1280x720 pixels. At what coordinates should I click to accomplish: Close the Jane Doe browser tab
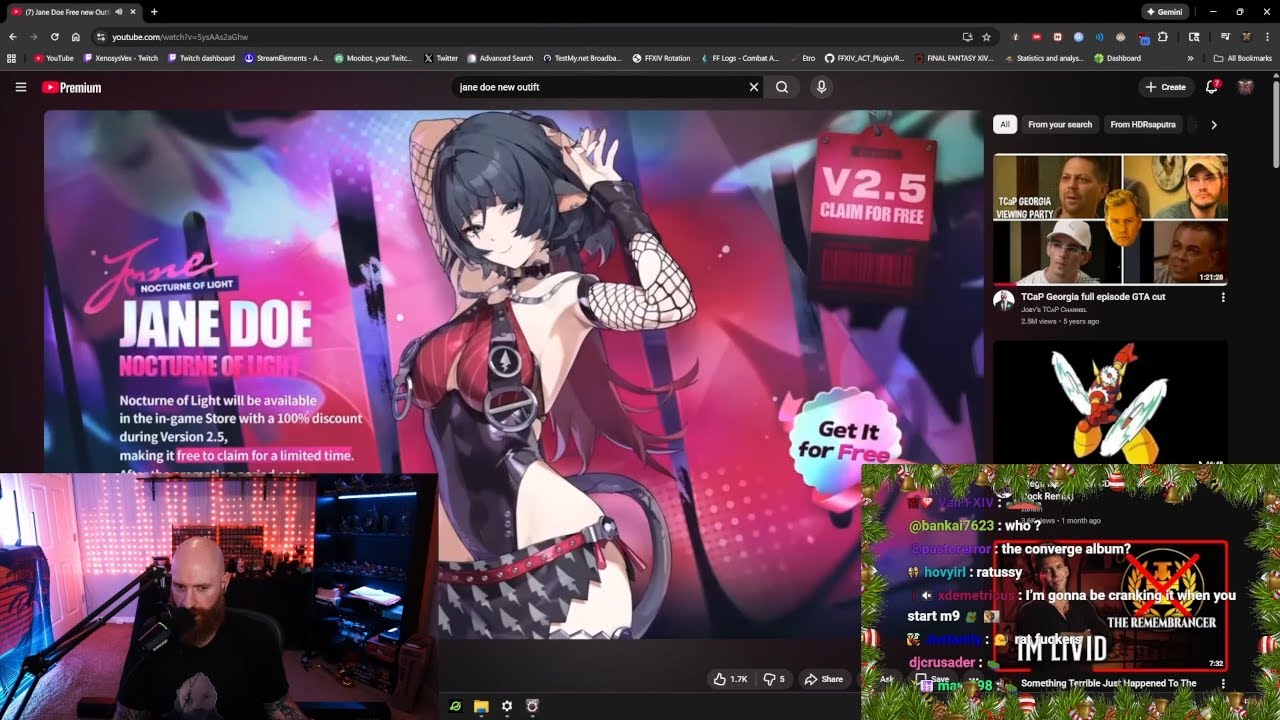(x=133, y=11)
